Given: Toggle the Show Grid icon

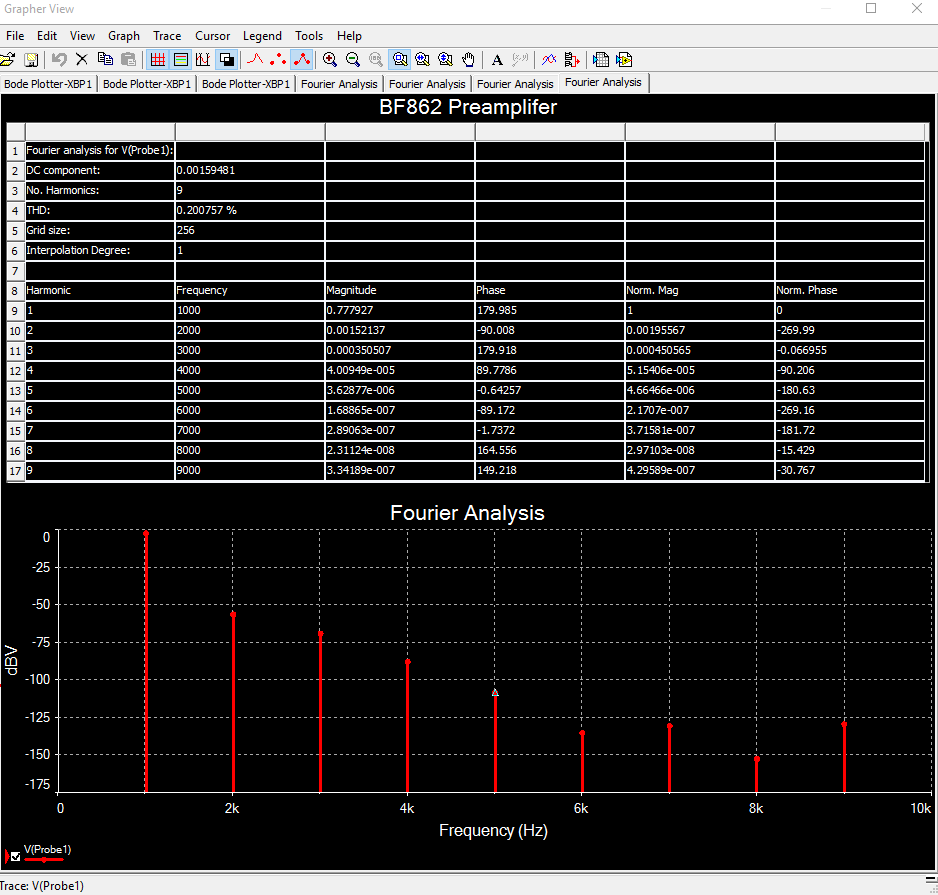Looking at the screenshot, I should tap(158, 59).
